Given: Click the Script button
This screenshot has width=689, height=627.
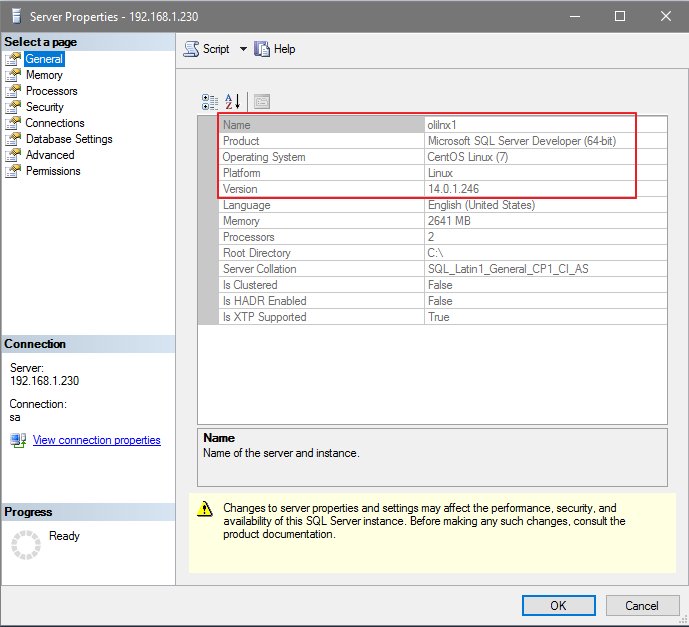Looking at the screenshot, I should pyautogui.click(x=207, y=49).
